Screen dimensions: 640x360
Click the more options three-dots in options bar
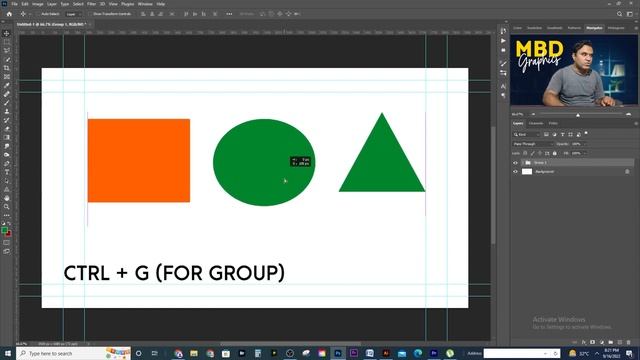click(229, 14)
